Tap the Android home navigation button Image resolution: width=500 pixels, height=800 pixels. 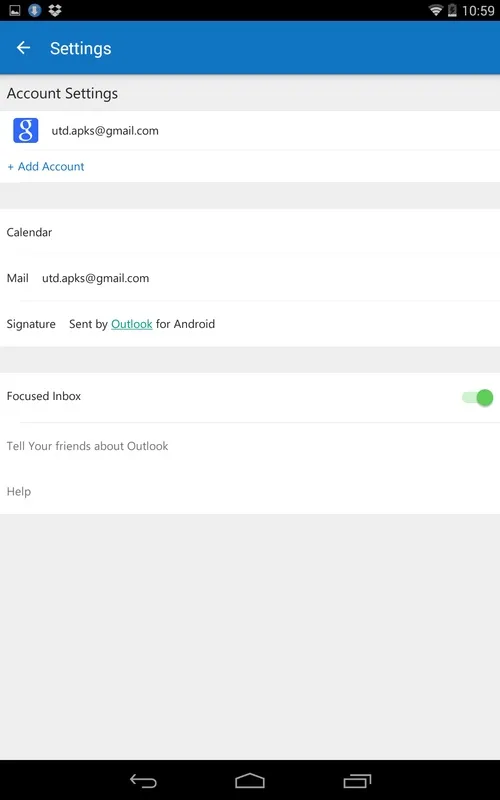[250, 781]
